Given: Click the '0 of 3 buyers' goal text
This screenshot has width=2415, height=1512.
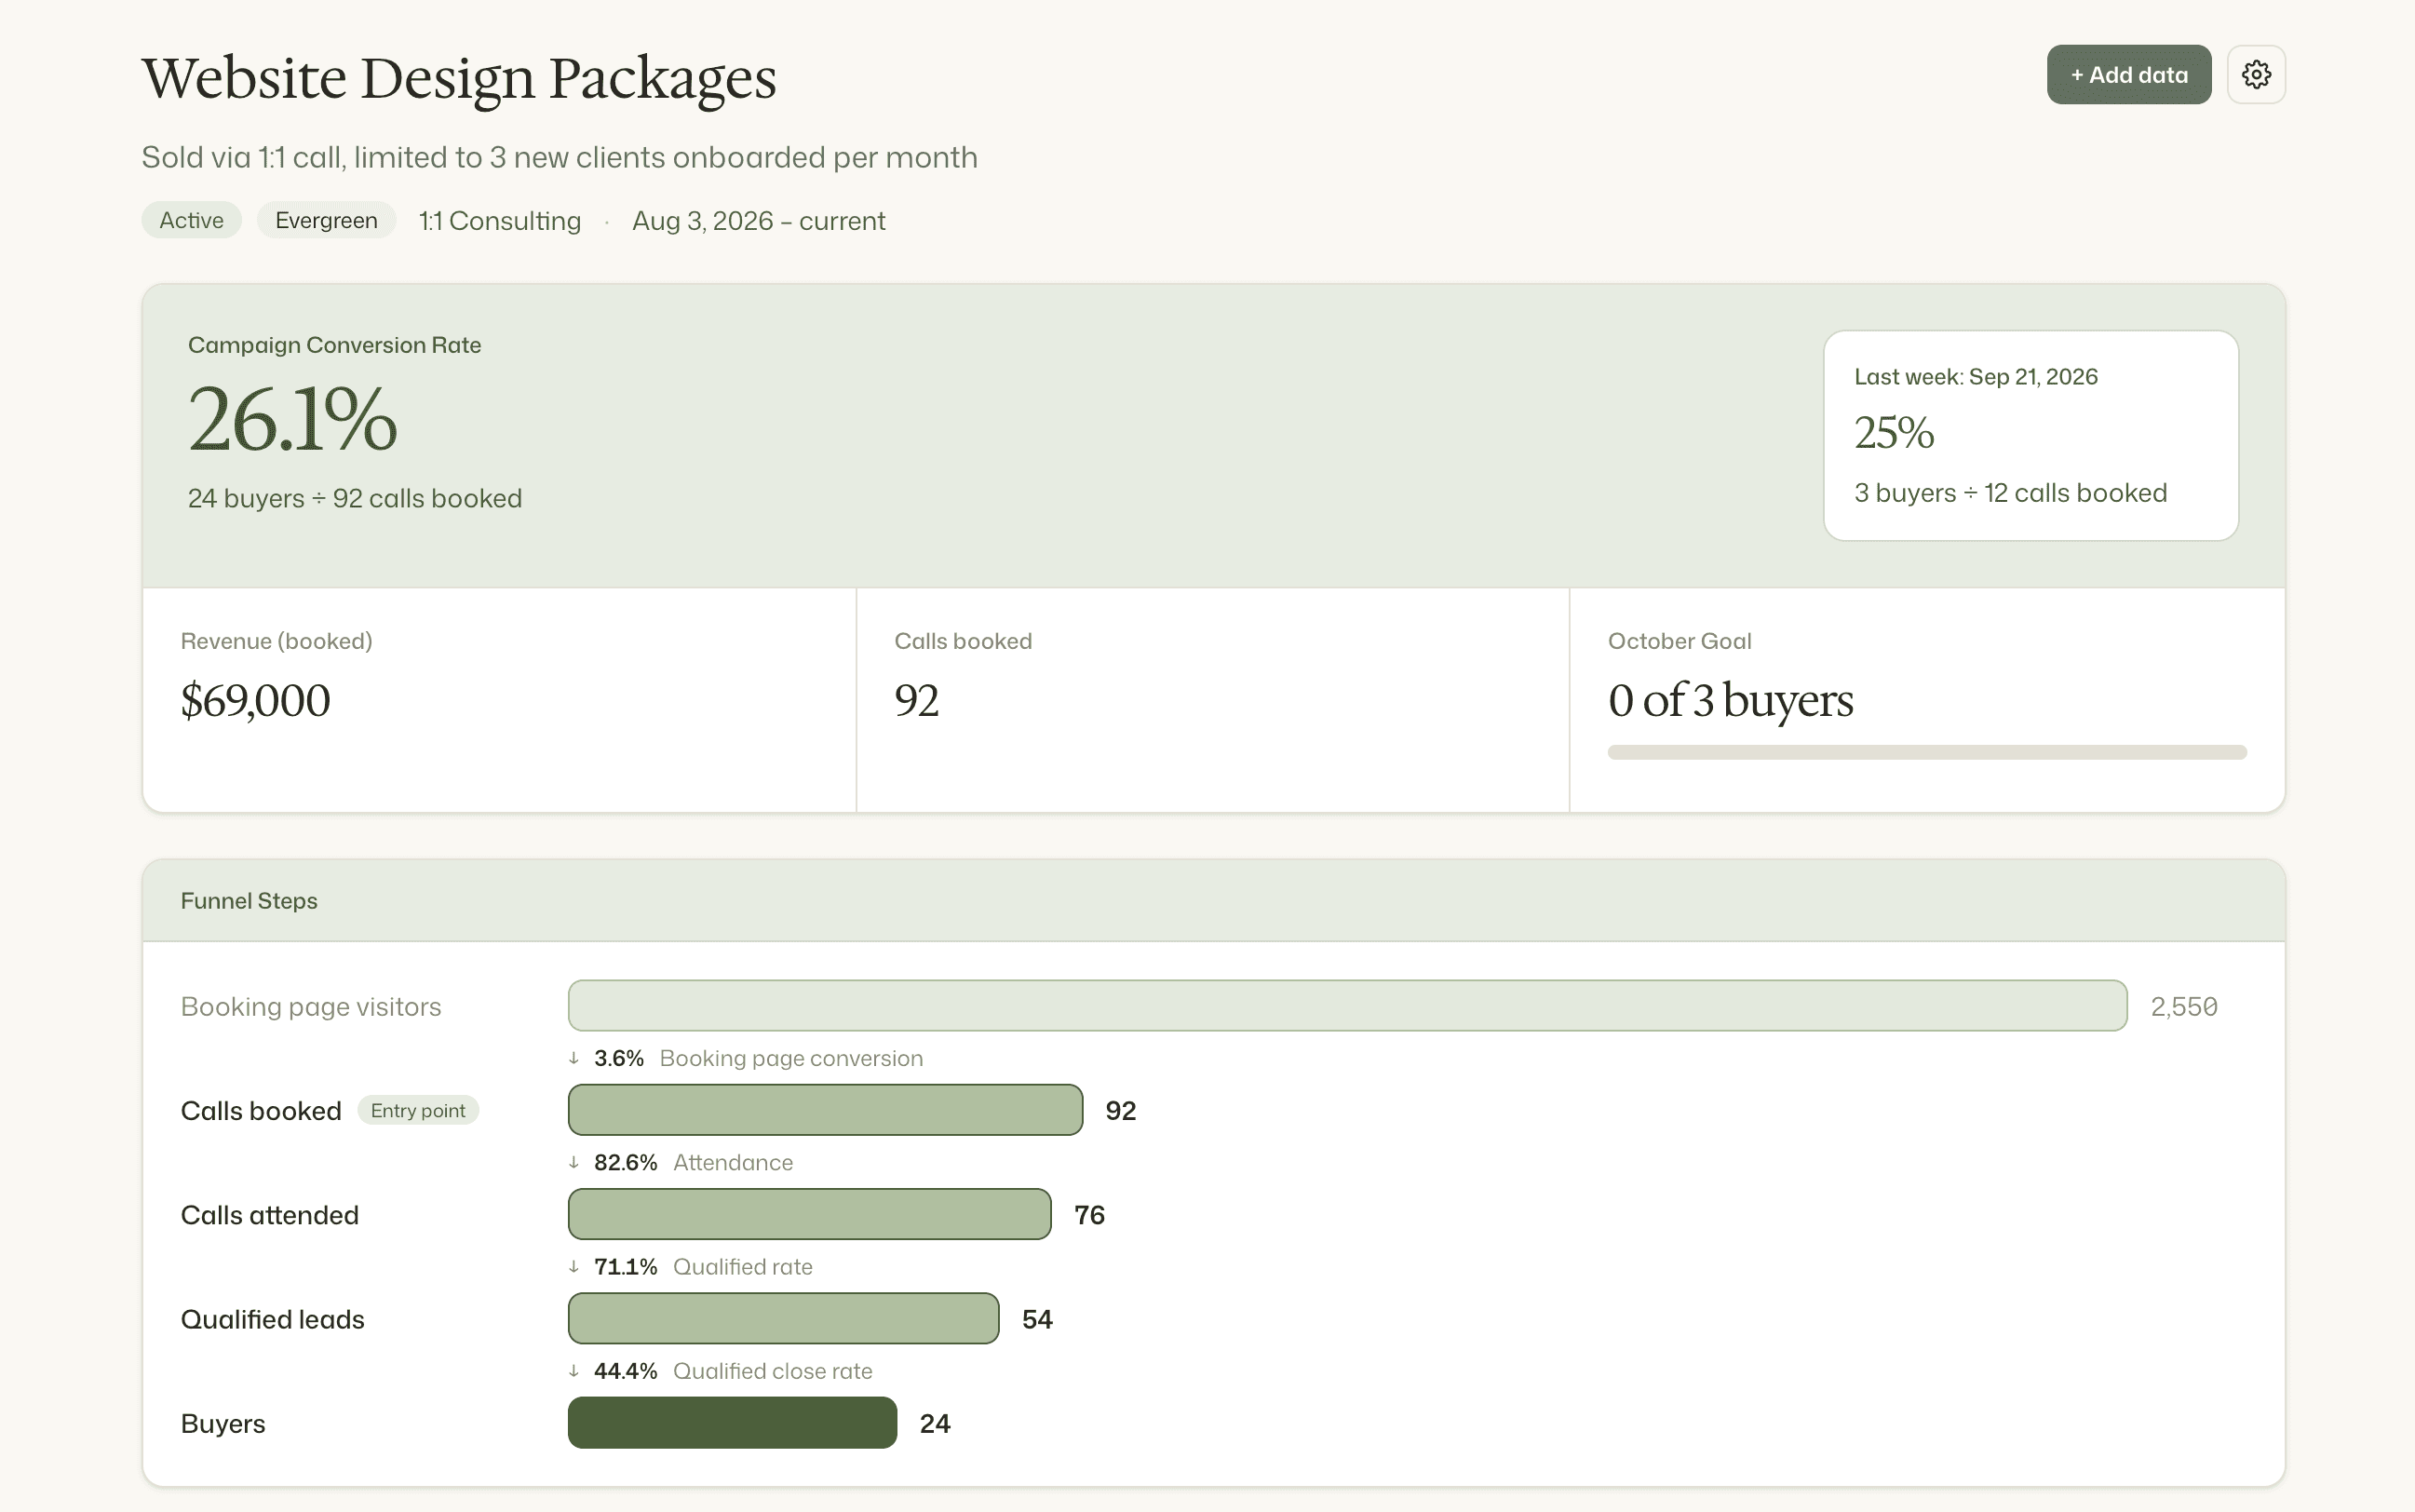Looking at the screenshot, I should 1730,700.
